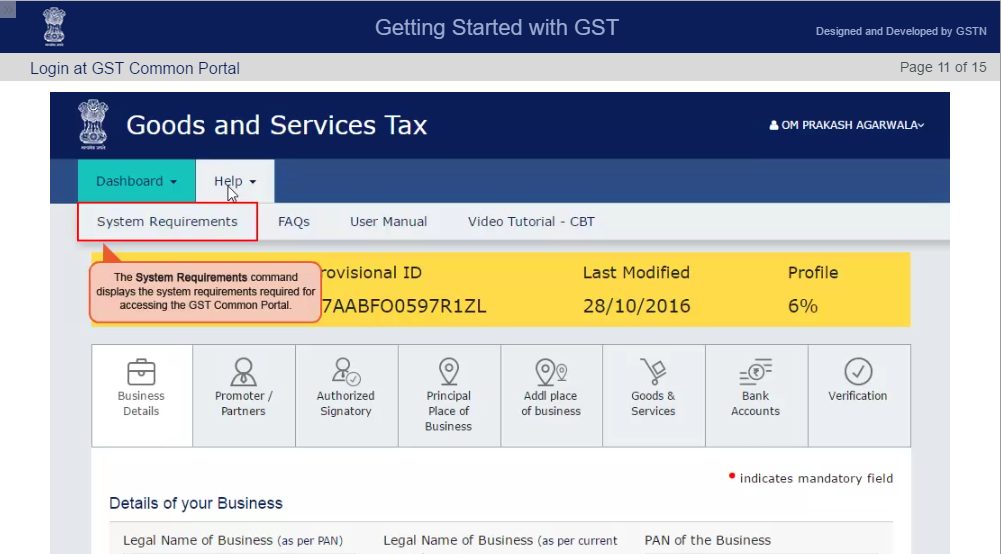Click the Business Details briefcase icon
1001x554 pixels.
coord(141,371)
